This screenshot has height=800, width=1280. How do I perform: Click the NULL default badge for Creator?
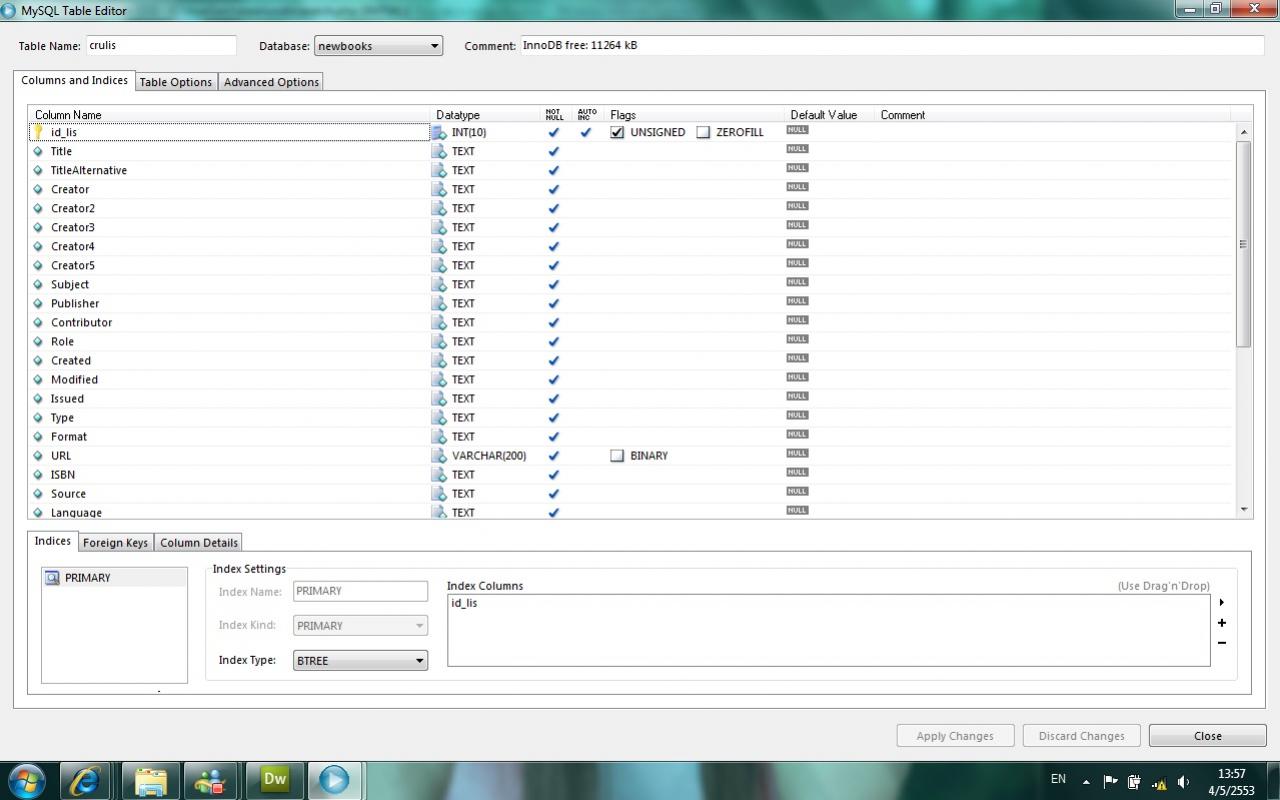pos(797,187)
